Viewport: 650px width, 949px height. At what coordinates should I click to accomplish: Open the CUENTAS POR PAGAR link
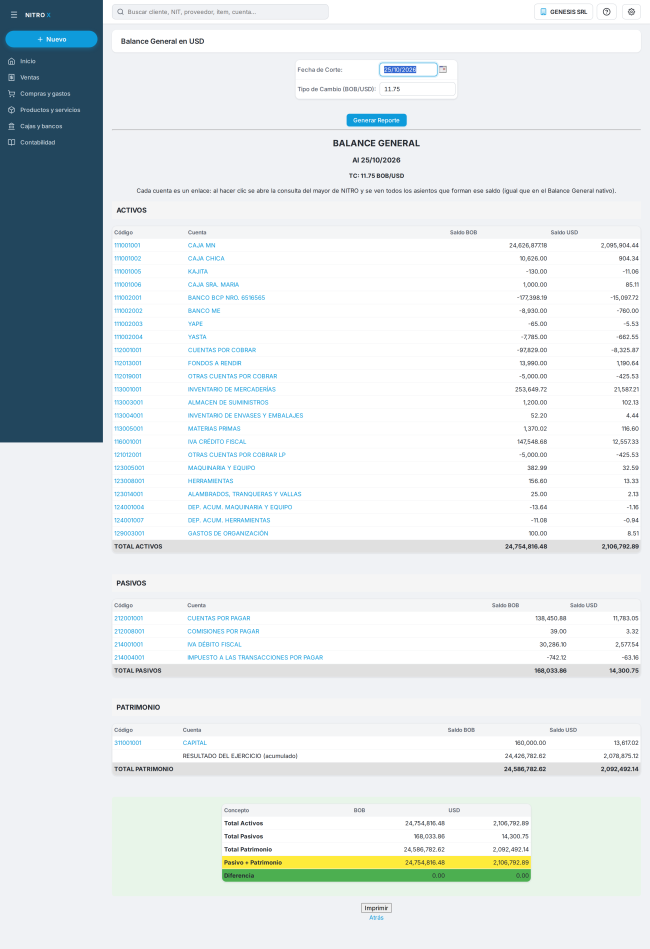pos(218,619)
